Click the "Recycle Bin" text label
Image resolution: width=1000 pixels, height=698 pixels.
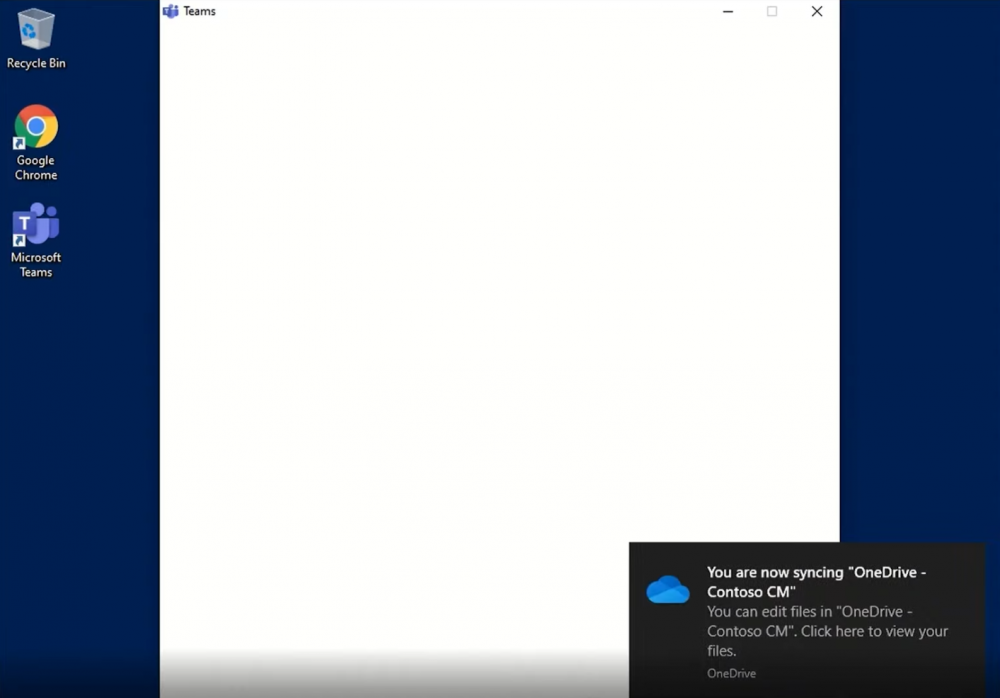point(36,63)
